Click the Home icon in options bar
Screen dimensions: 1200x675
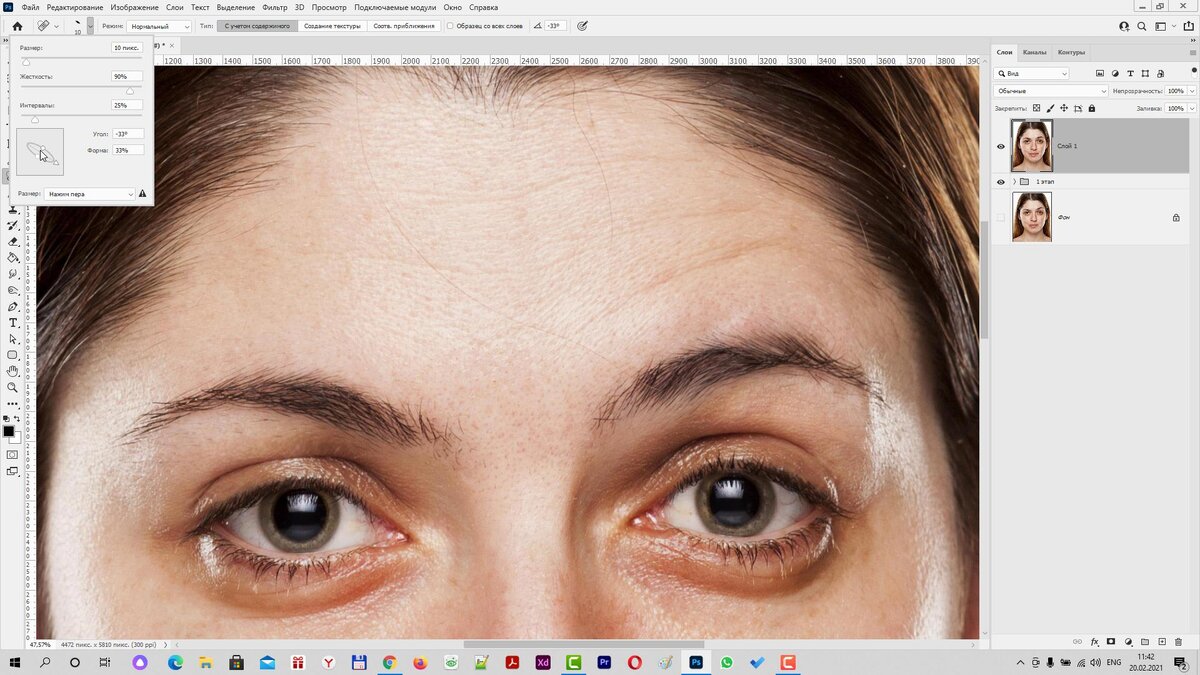click(17, 26)
